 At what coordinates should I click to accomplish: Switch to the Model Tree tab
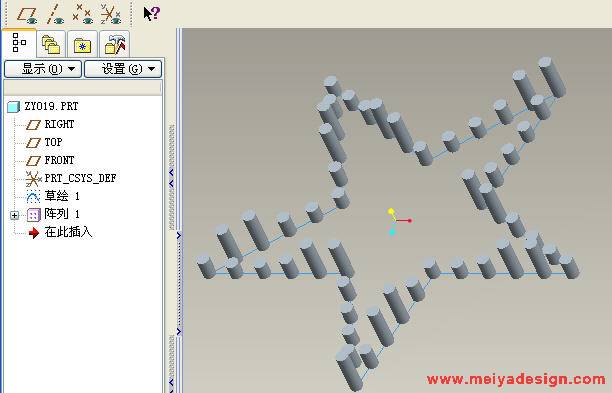[19, 43]
